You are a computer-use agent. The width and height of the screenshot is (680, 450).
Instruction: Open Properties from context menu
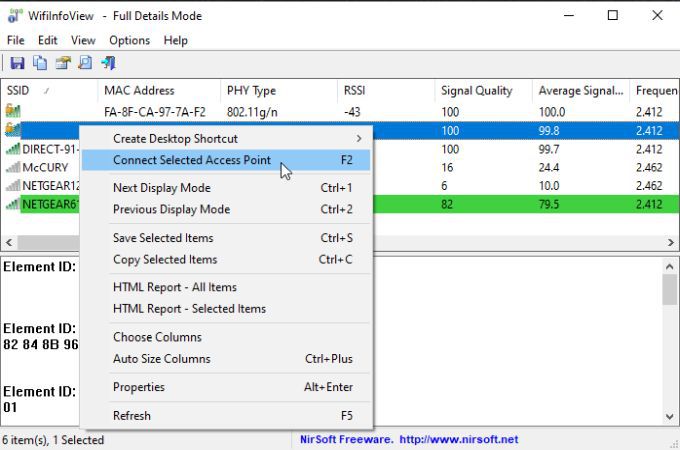(226, 387)
